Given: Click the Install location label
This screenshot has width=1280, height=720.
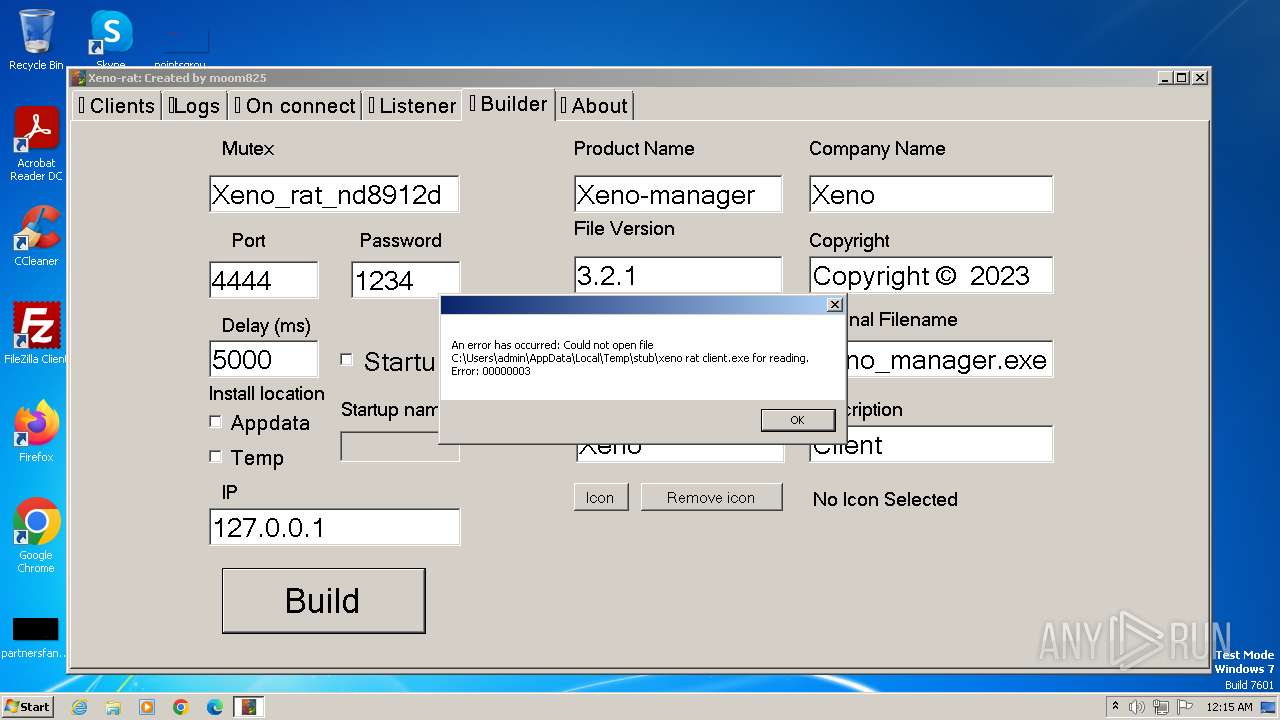Looking at the screenshot, I should 266,393.
